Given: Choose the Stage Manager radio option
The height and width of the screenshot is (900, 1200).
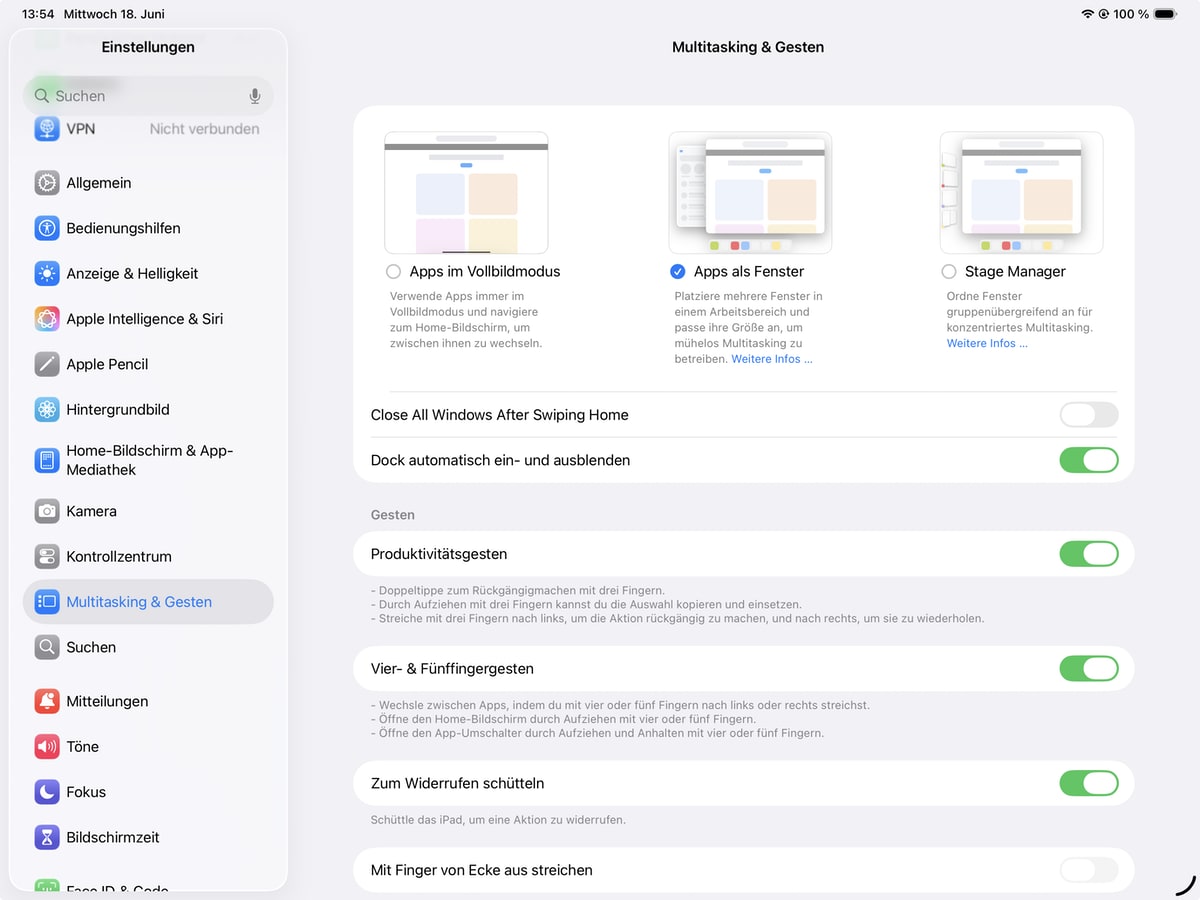Looking at the screenshot, I should pyautogui.click(x=949, y=272).
